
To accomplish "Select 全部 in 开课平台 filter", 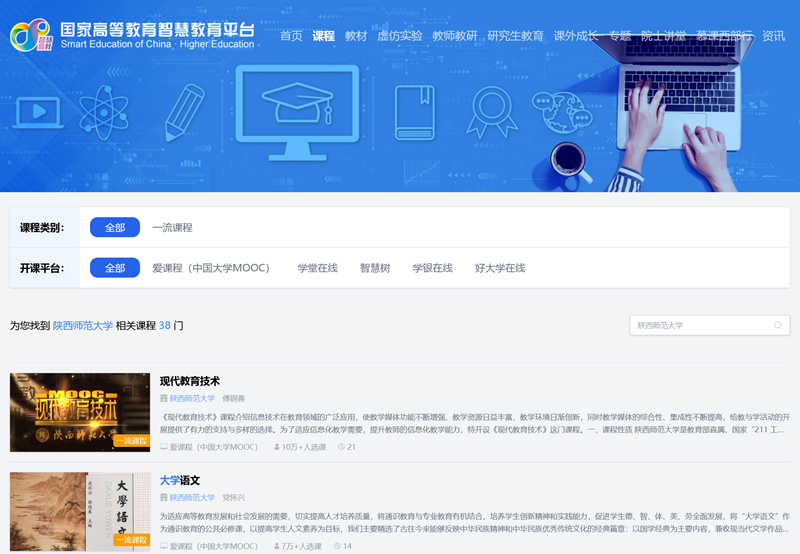I will click(115, 268).
